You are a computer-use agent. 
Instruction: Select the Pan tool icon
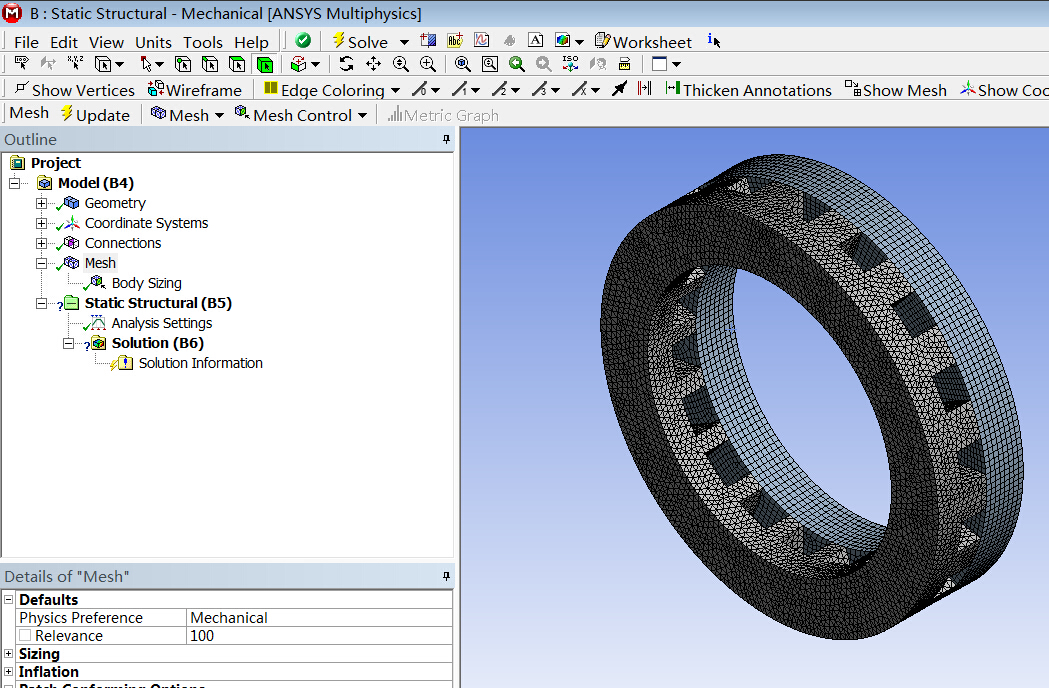click(373, 64)
